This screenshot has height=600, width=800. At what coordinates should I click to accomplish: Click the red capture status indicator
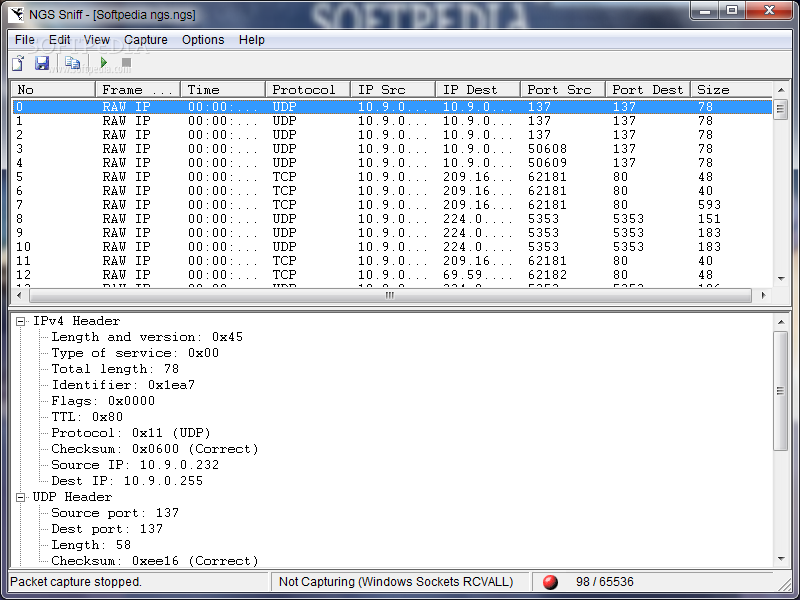(x=550, y=582)
